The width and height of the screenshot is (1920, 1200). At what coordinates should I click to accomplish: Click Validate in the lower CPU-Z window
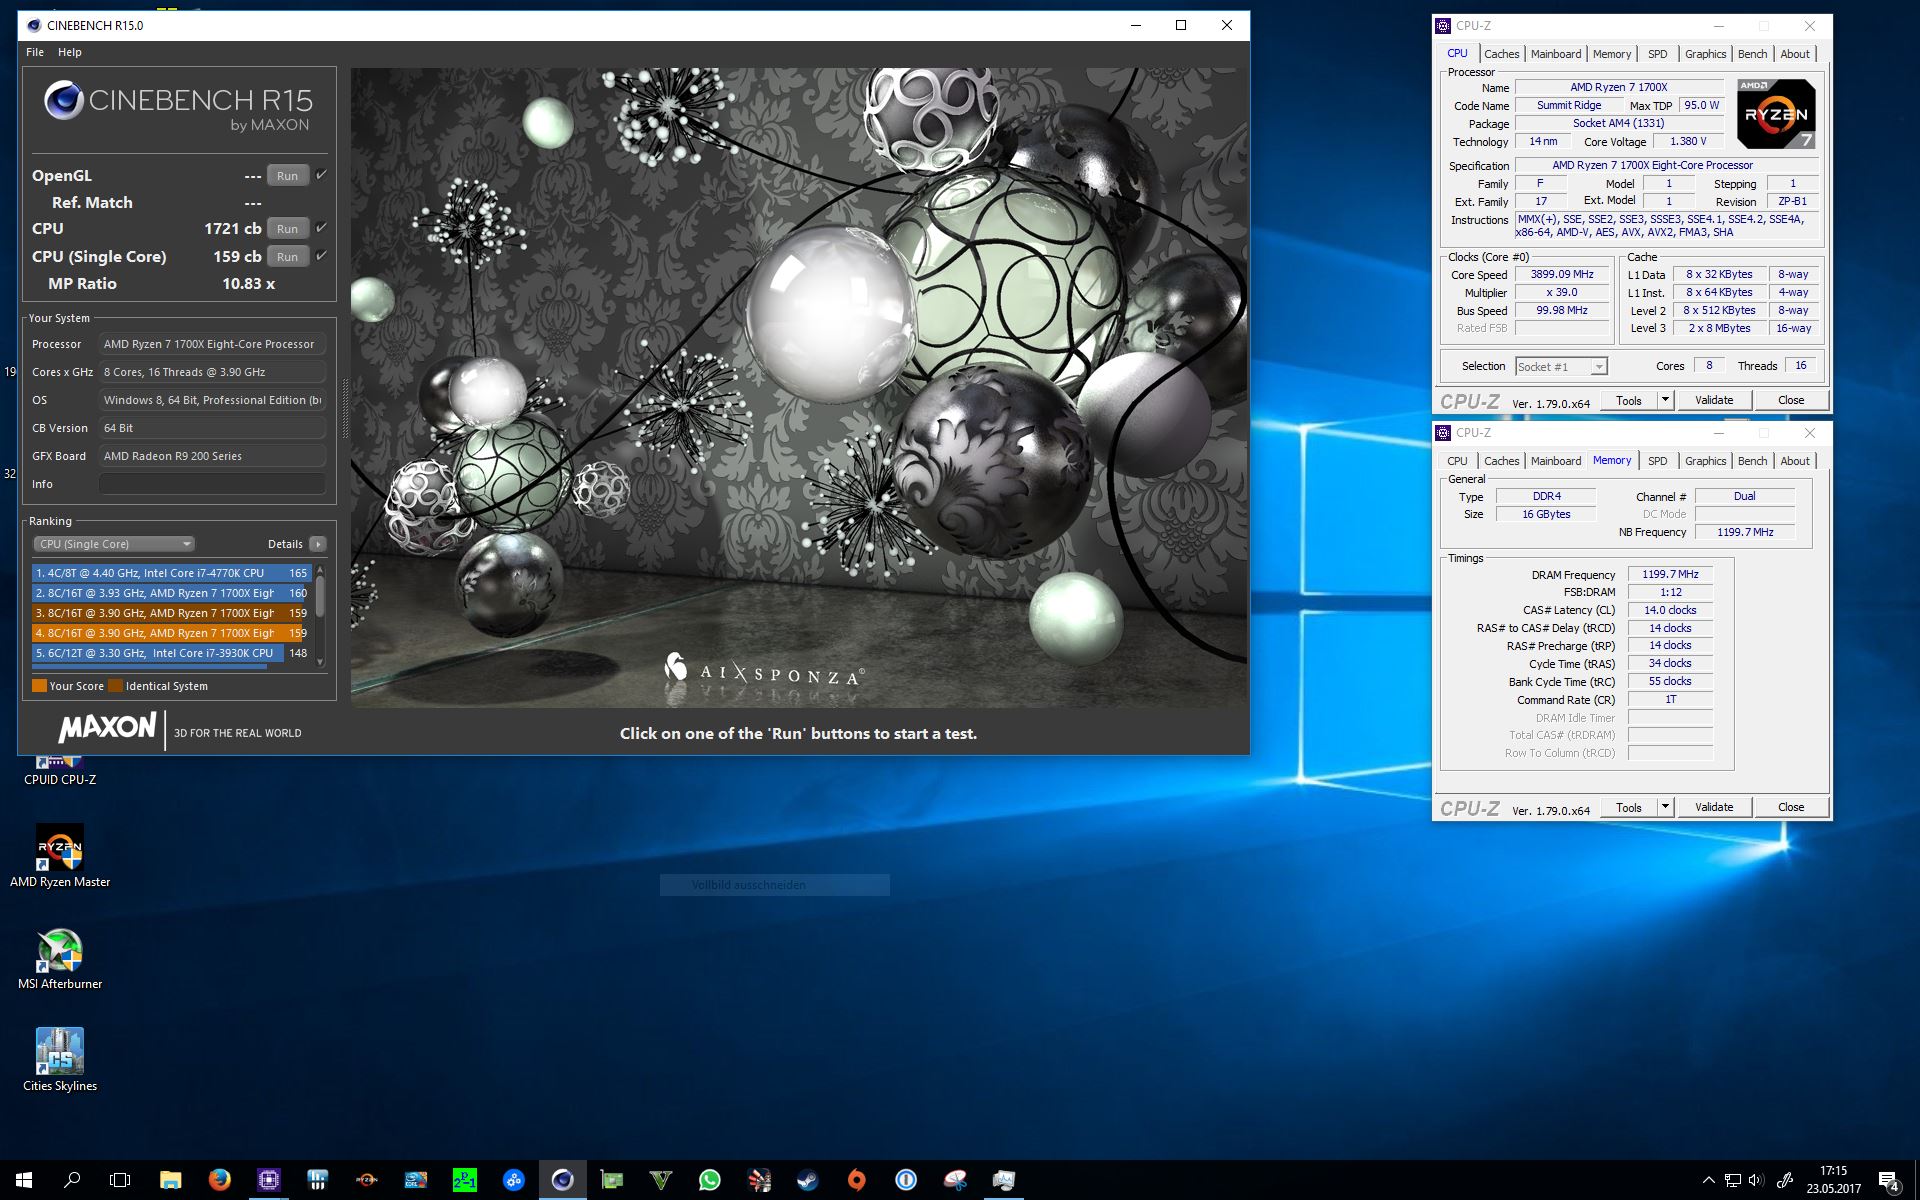click(x=1713, y=807)
